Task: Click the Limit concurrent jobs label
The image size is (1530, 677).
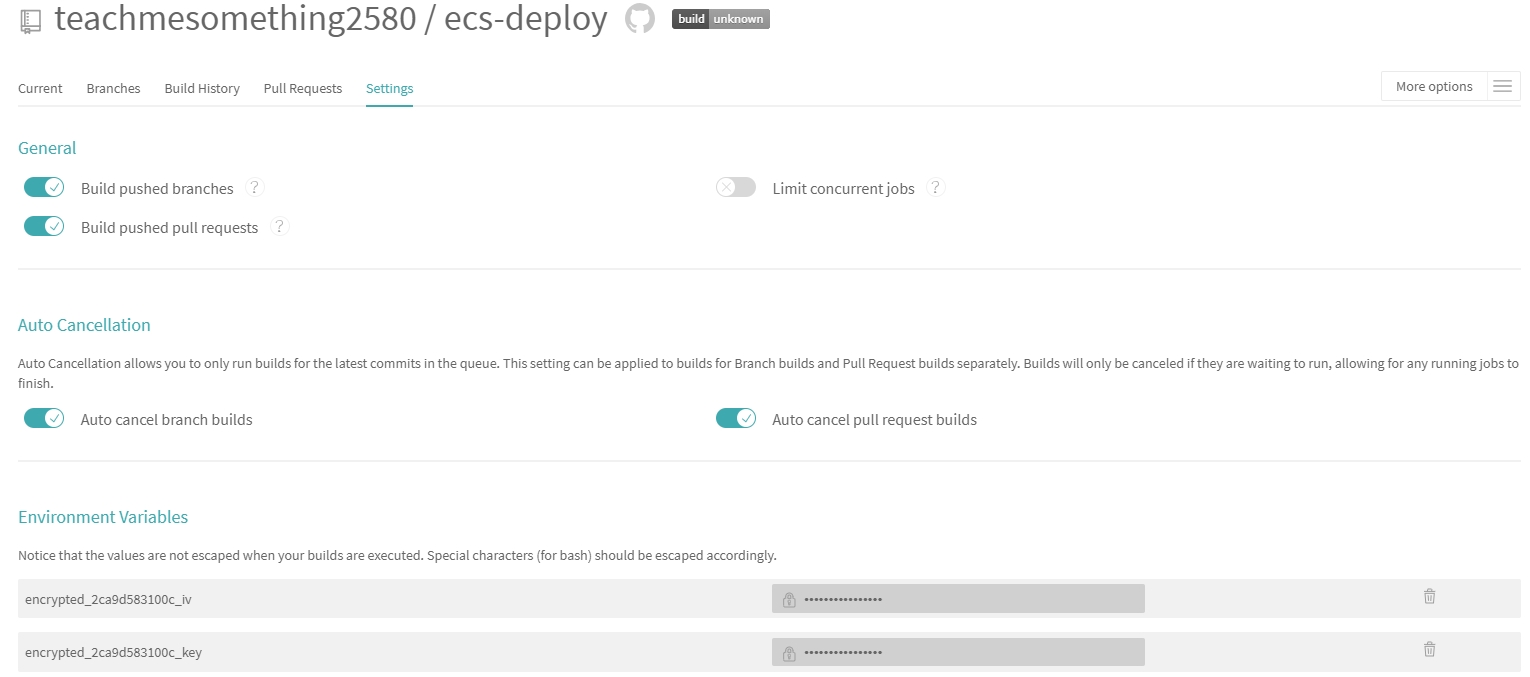Action: click(843, 188)
